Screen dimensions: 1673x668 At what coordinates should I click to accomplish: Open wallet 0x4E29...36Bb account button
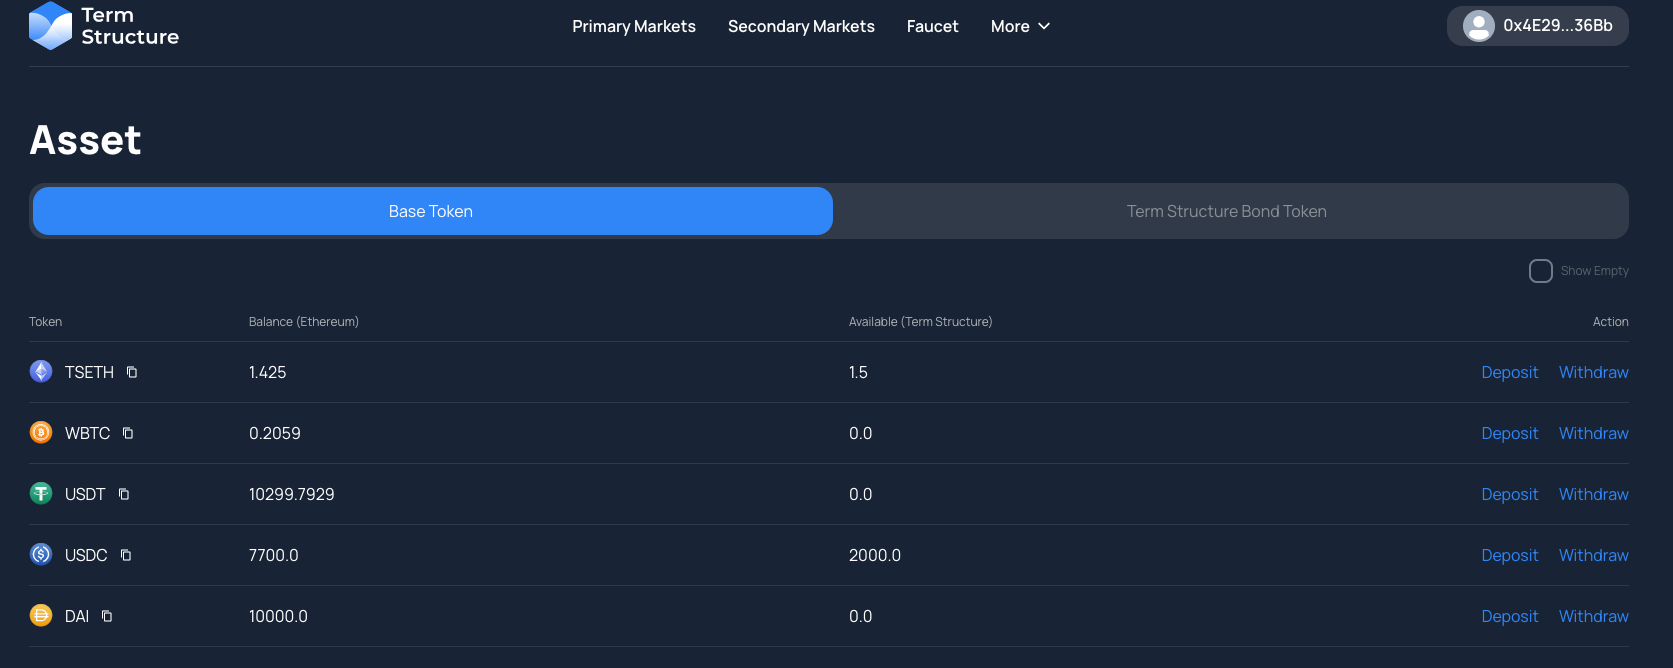click(1538, 26)
